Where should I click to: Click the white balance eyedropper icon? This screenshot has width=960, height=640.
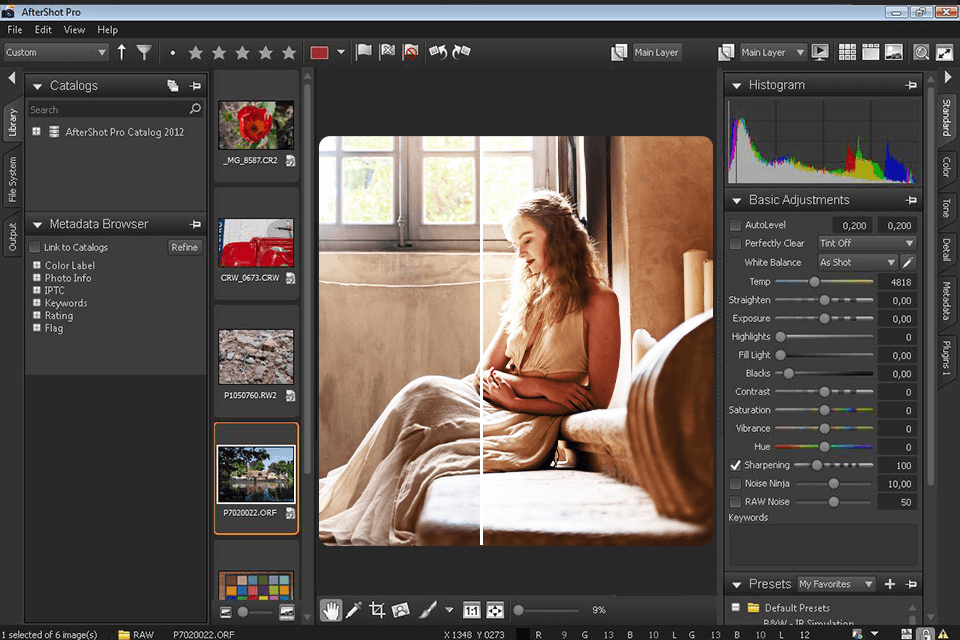coord(908,262)
